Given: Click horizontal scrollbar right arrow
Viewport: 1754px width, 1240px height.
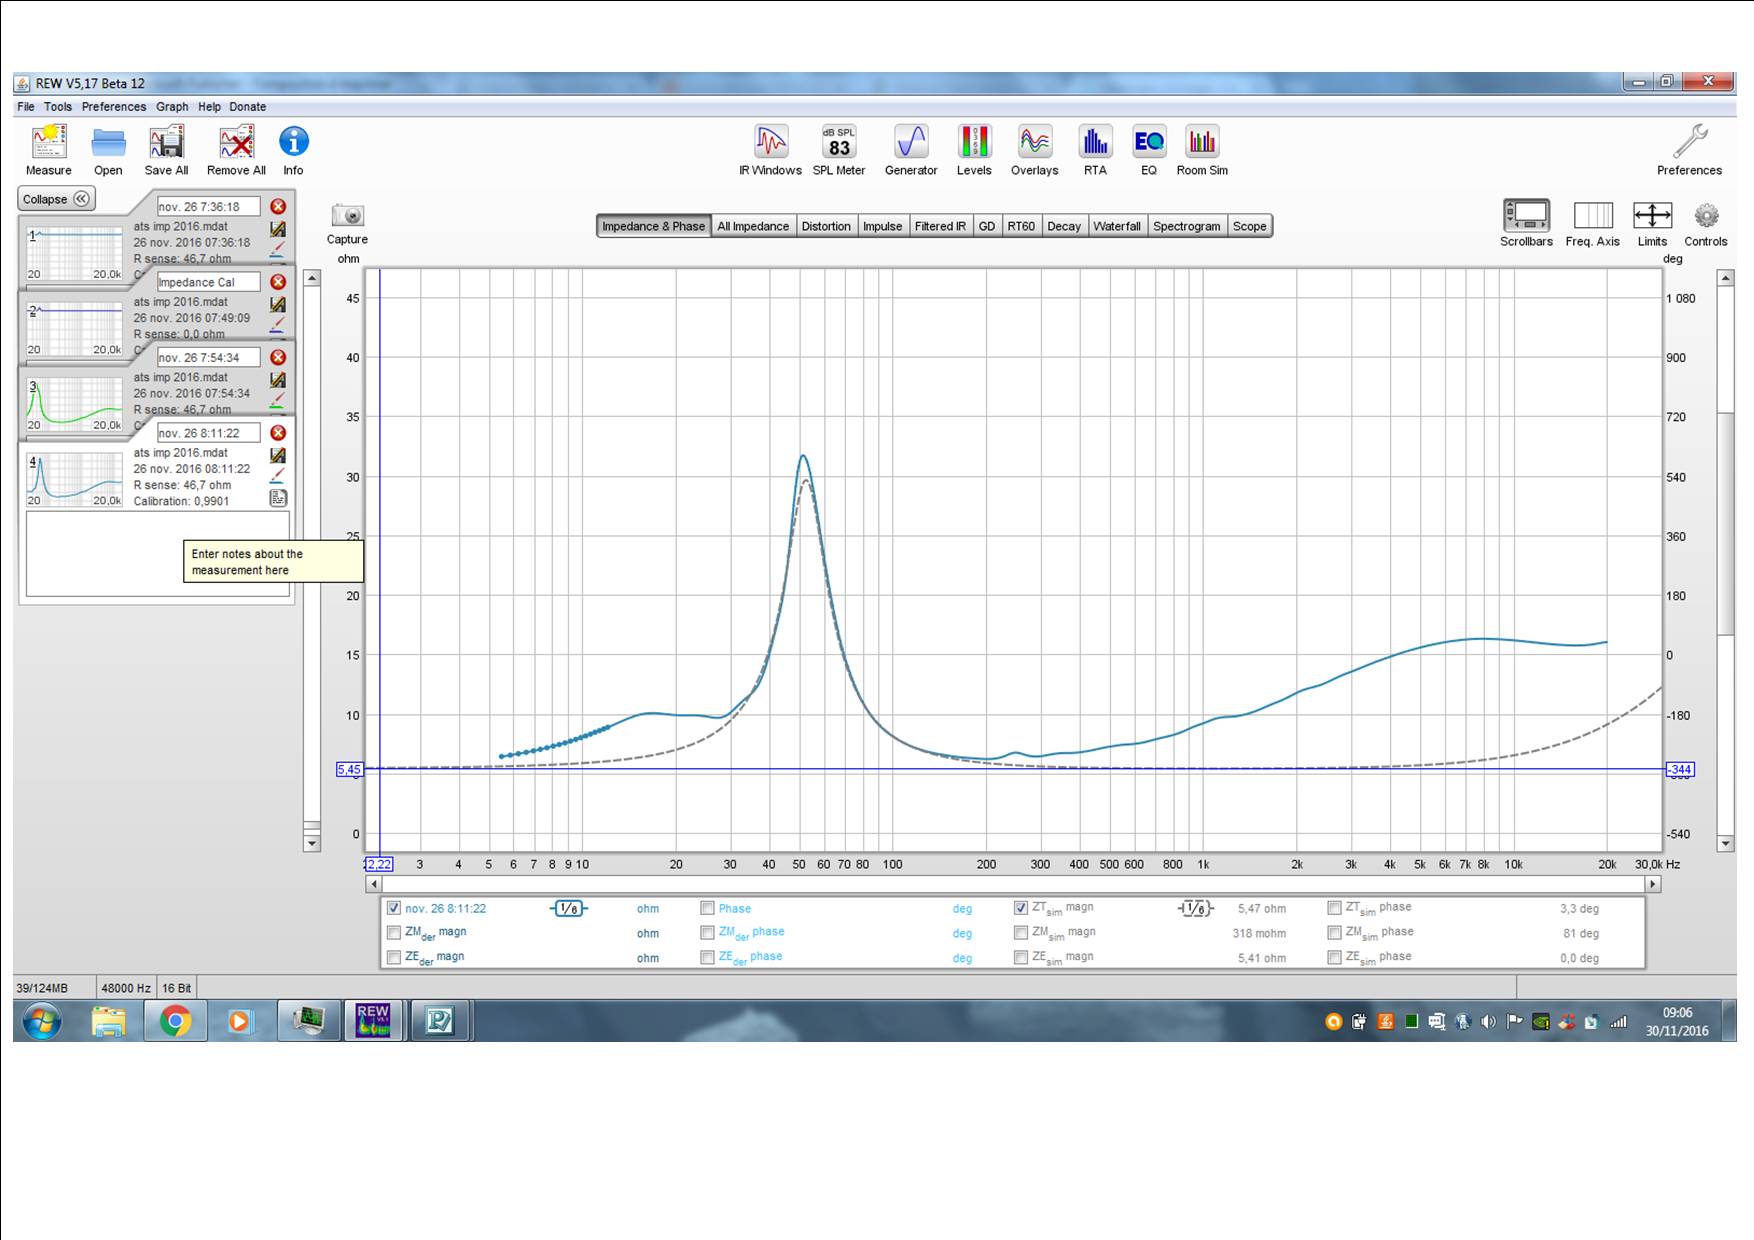Looking at the screenshot, I should (1653, 884).
